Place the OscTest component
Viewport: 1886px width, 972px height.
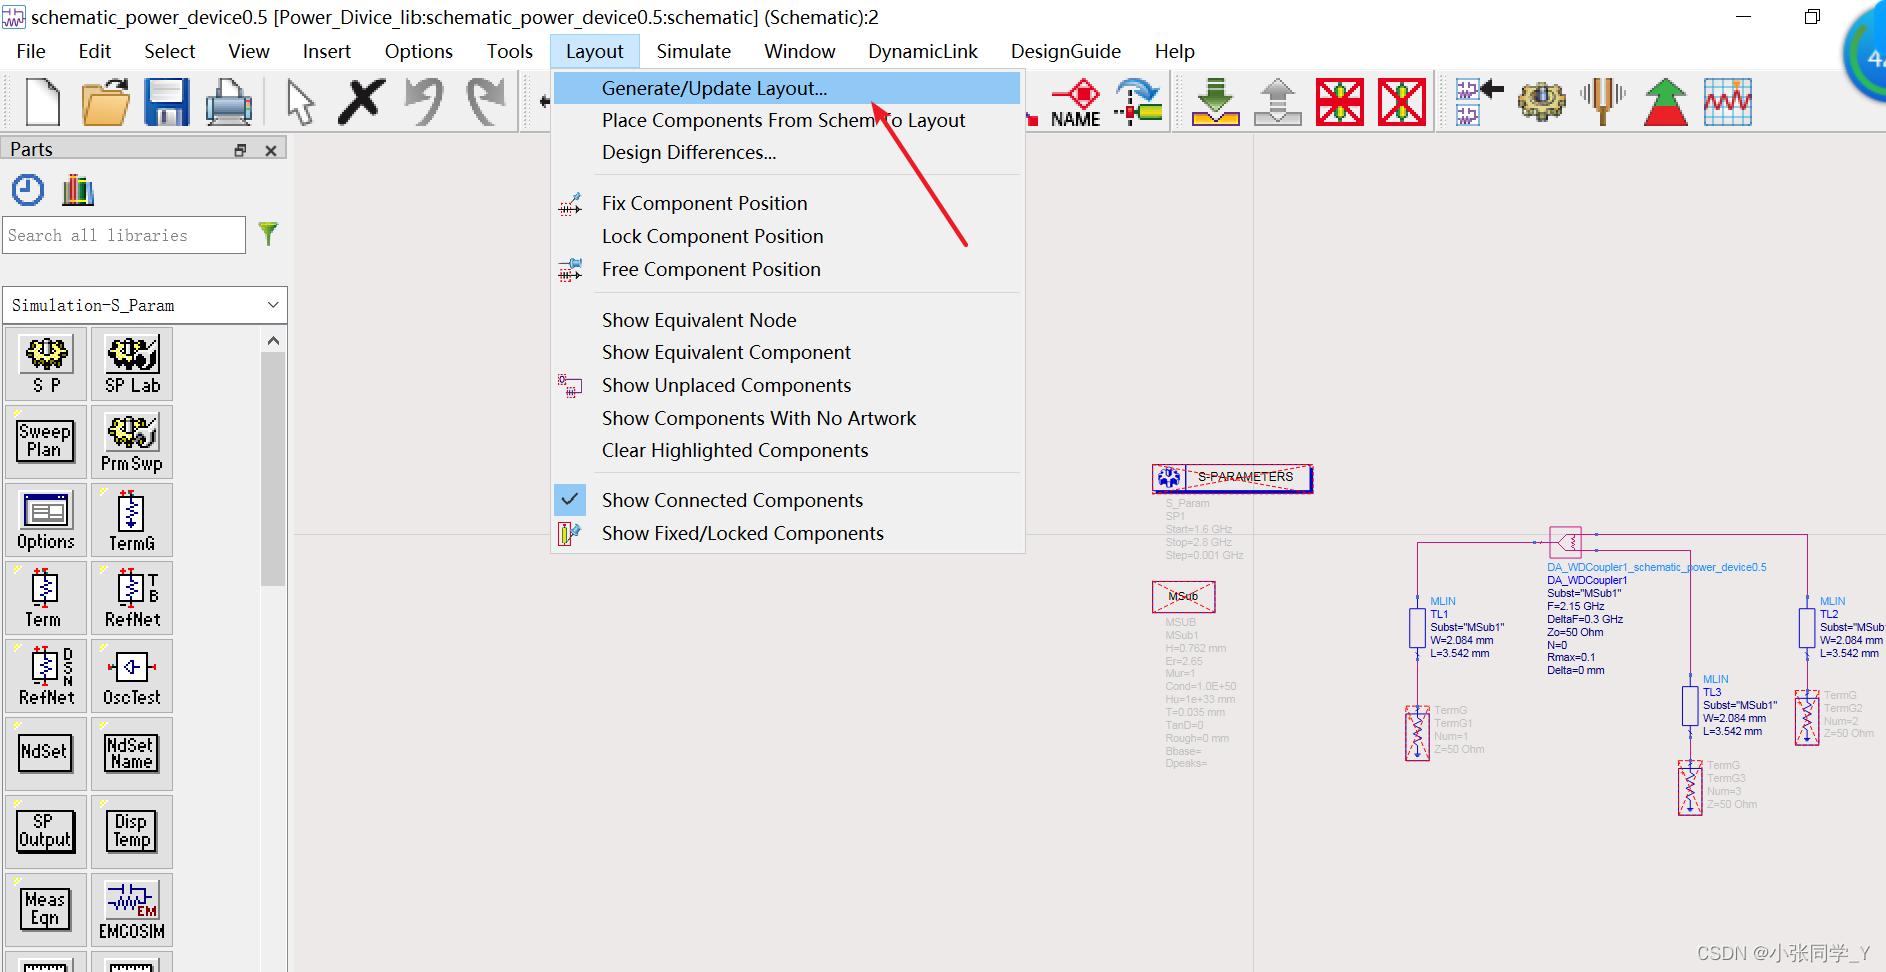coord(132,676)
